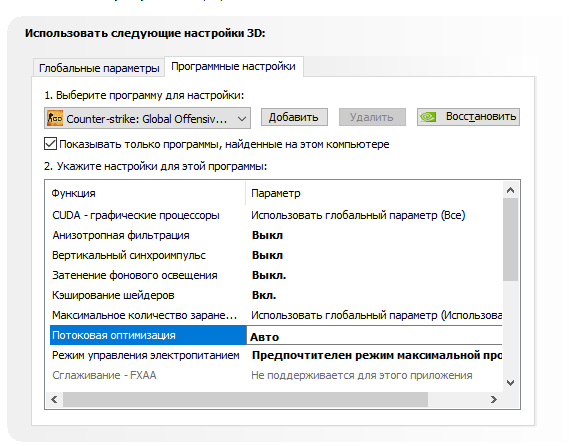Click the Добавить button
Viewport: 569px width, 446px height.
pyautogui.click(x=294, y=117)
